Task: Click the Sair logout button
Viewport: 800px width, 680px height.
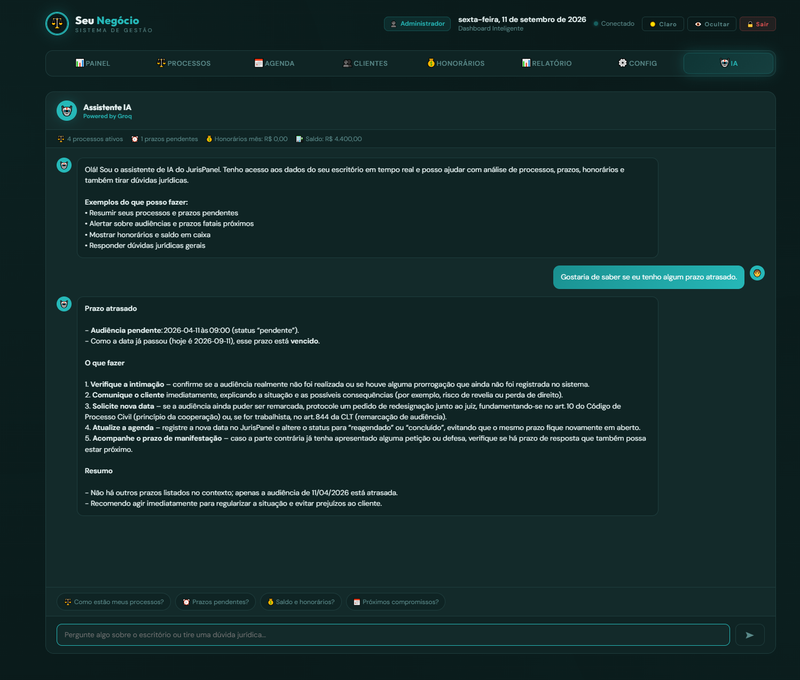Action: pyautogui.click(x=758, y=24)
